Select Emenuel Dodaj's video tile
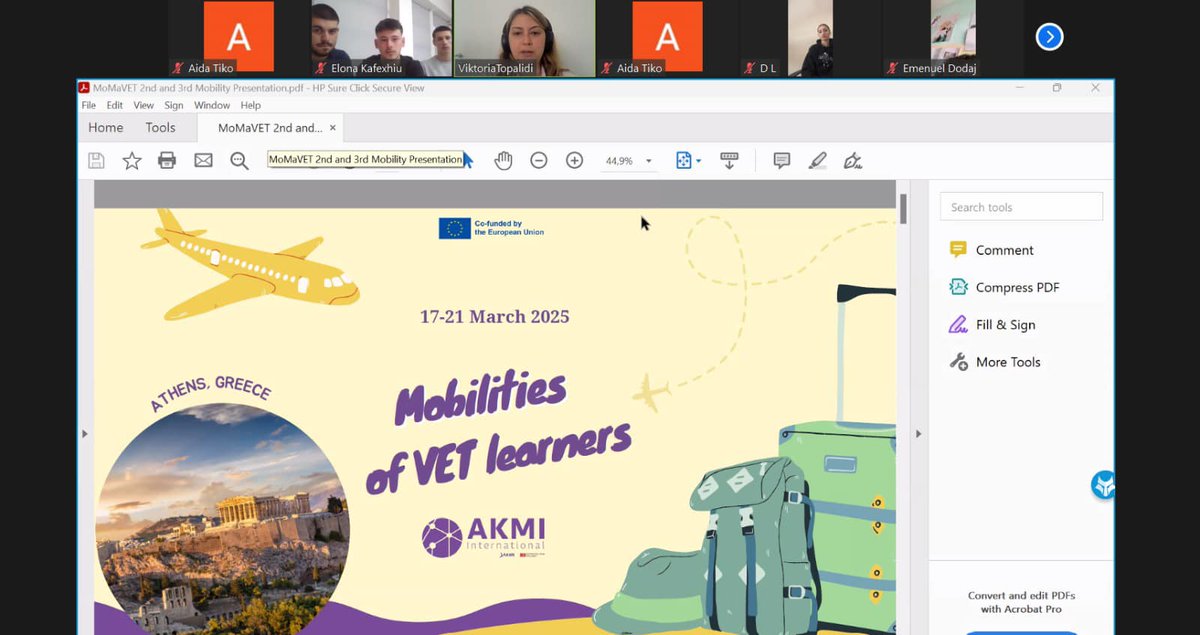 tap(953, 38)
